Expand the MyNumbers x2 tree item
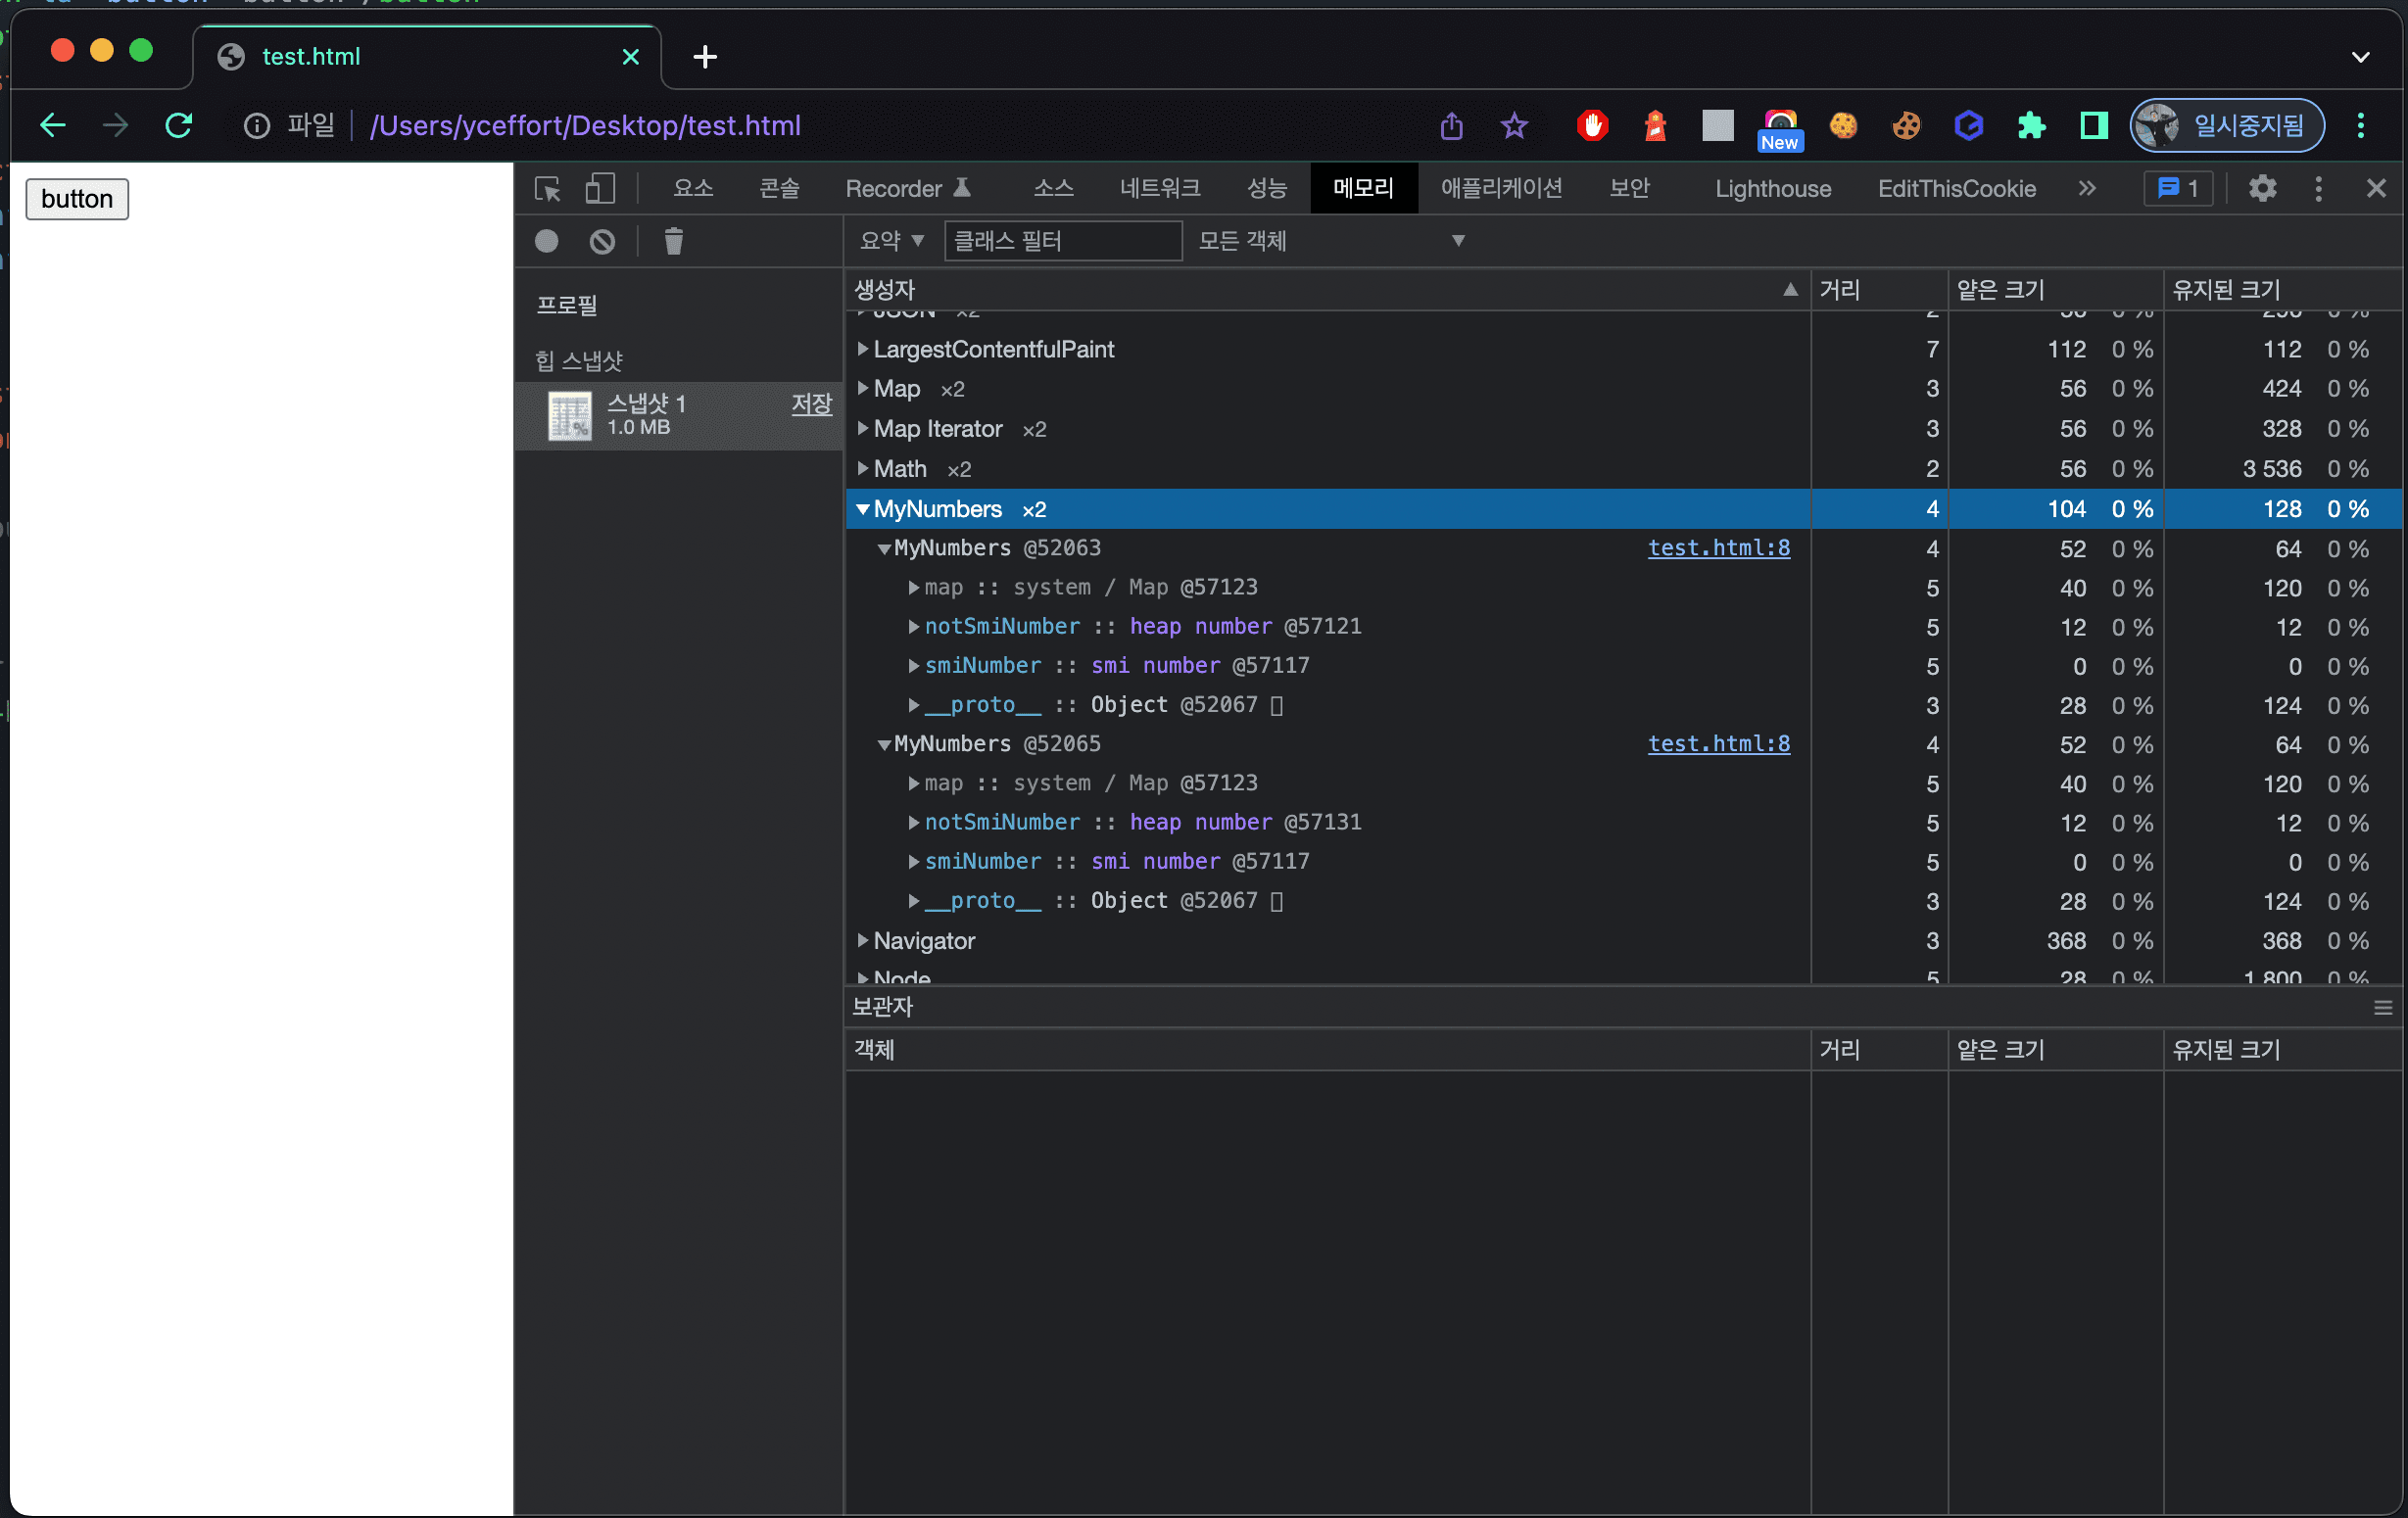The image size is (2408, 1518). 860,509
